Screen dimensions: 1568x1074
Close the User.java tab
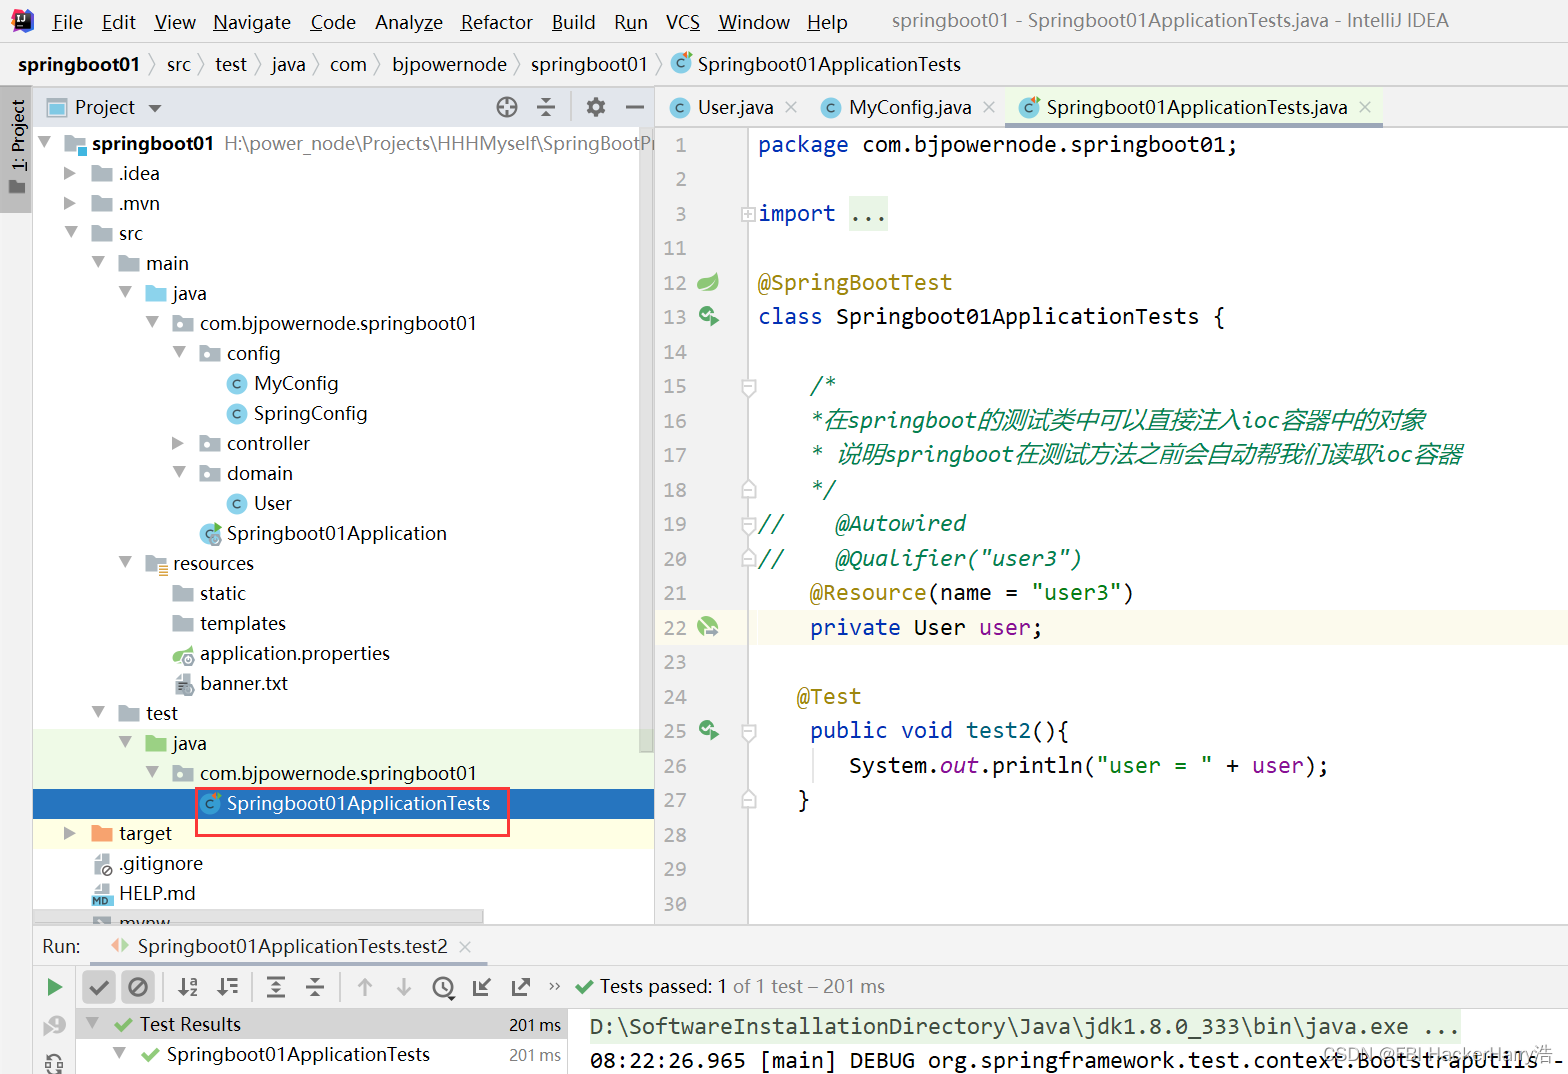tap(791, 107)
